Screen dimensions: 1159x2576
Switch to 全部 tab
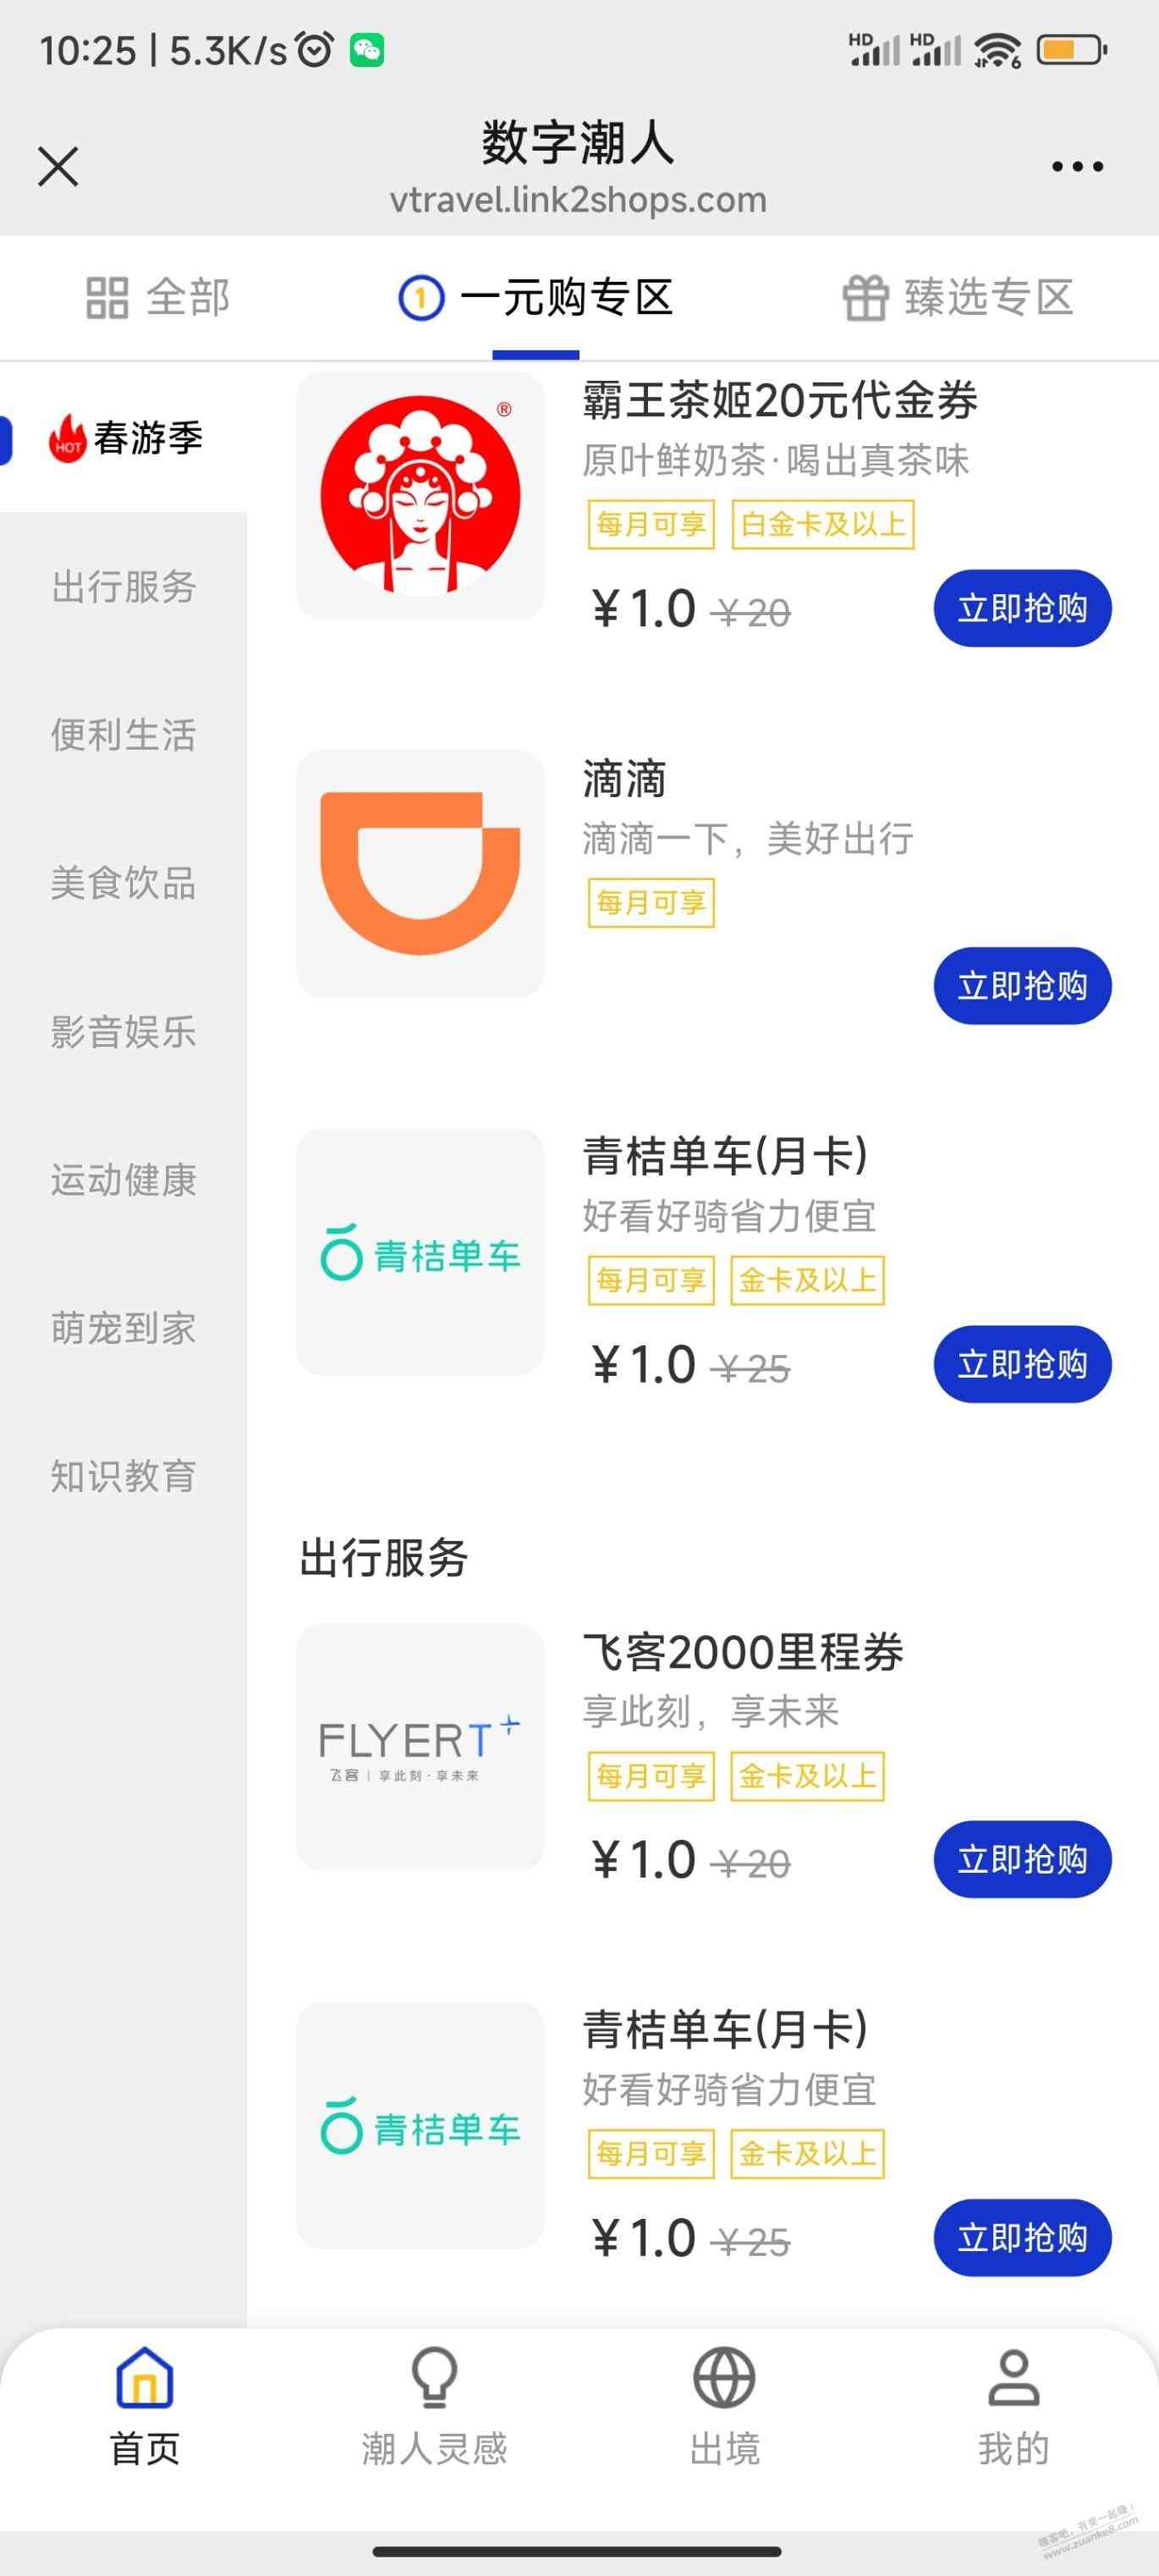(158, 298)
